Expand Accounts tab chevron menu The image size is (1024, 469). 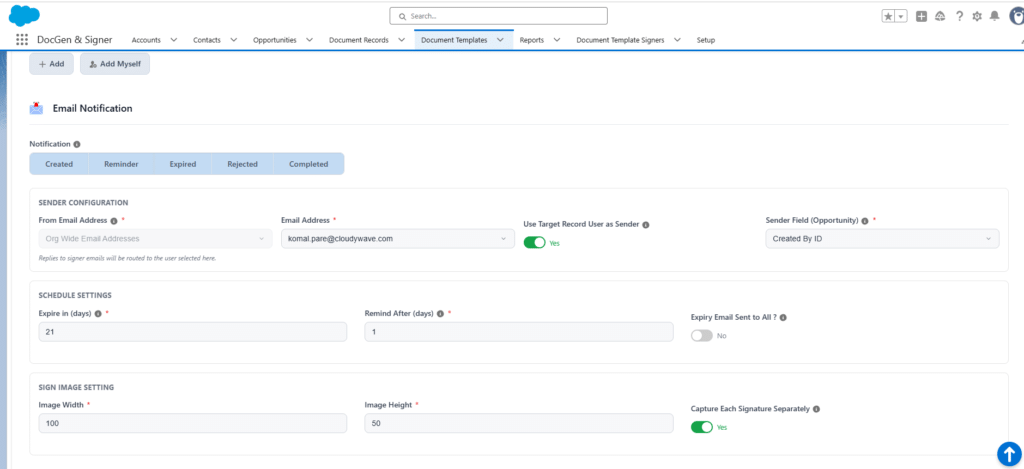tap(174, 40)
